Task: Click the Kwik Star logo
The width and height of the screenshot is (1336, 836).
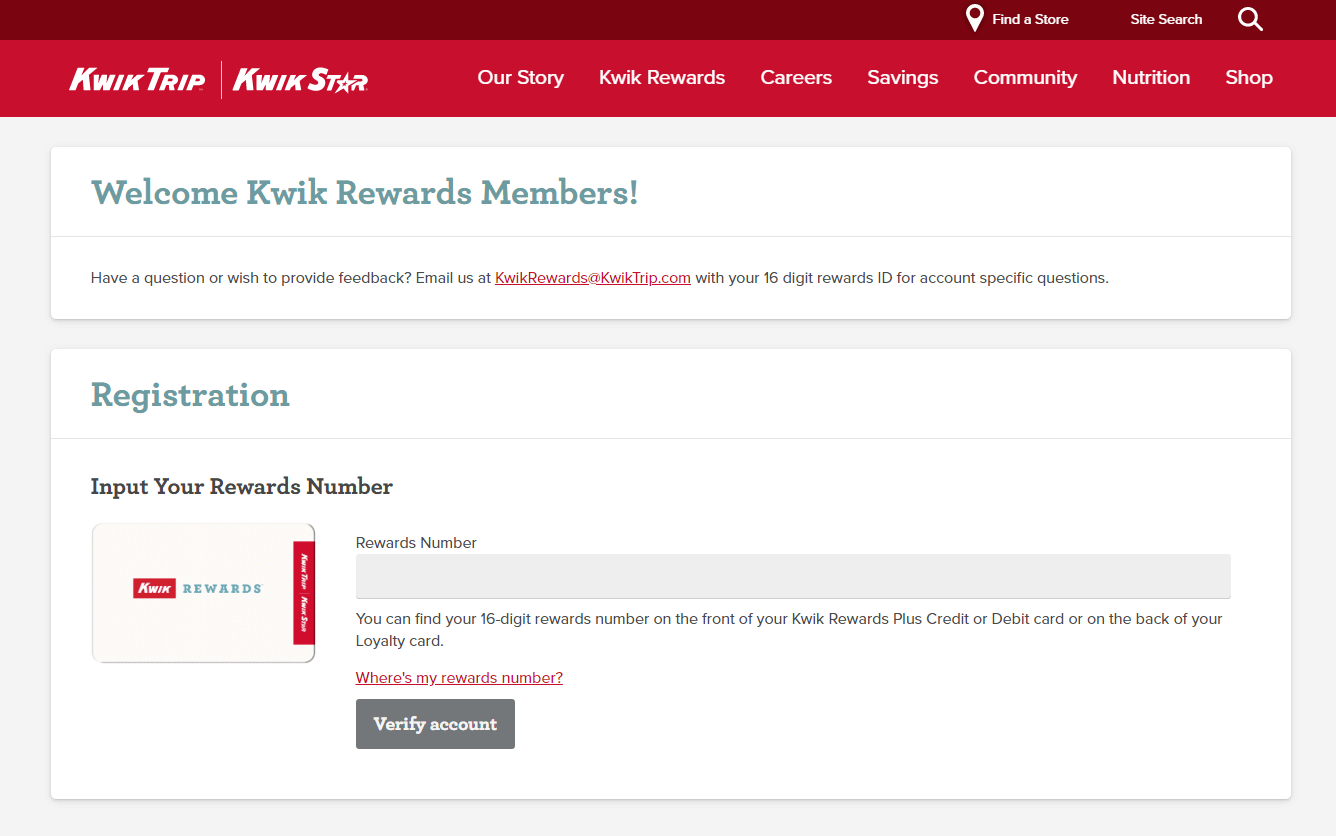Action: (x=300, y=79)
